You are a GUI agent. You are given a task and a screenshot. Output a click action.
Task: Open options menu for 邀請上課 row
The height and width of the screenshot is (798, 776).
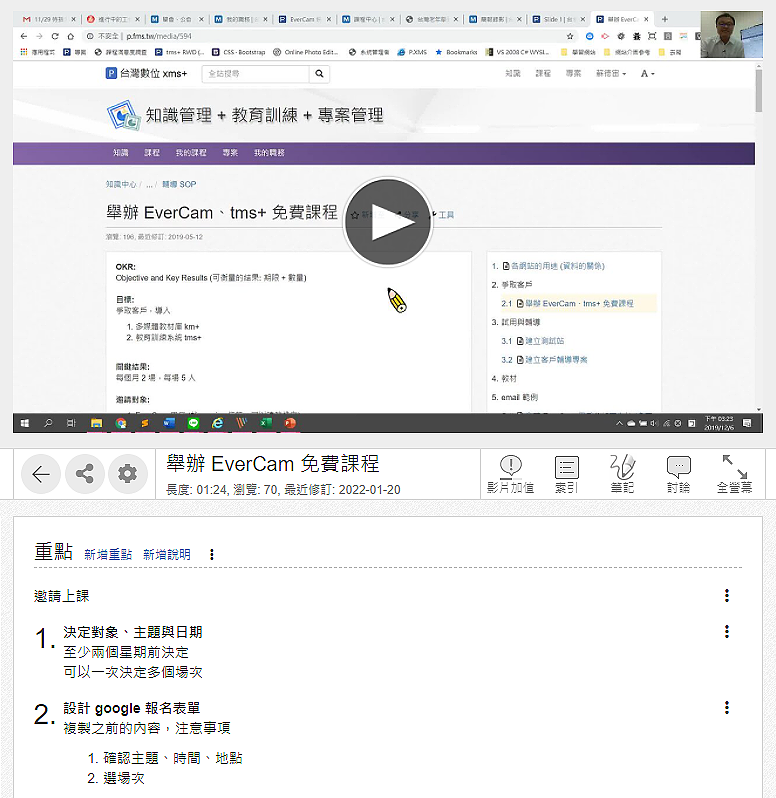pyautogui.click(x=726, y=596)
